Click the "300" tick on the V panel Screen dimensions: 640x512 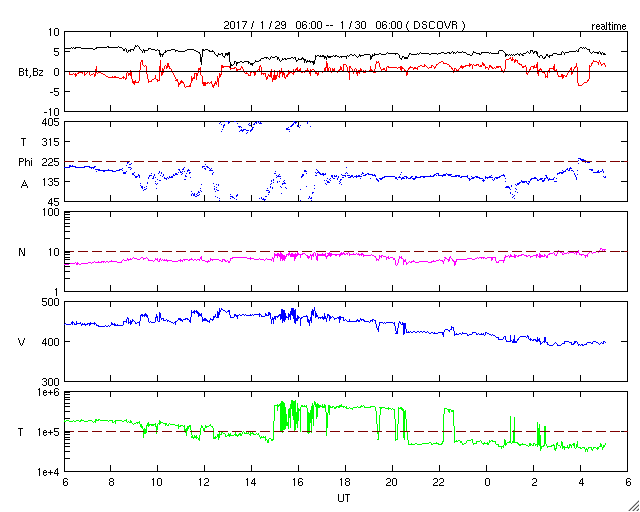(x=51, y=382)
